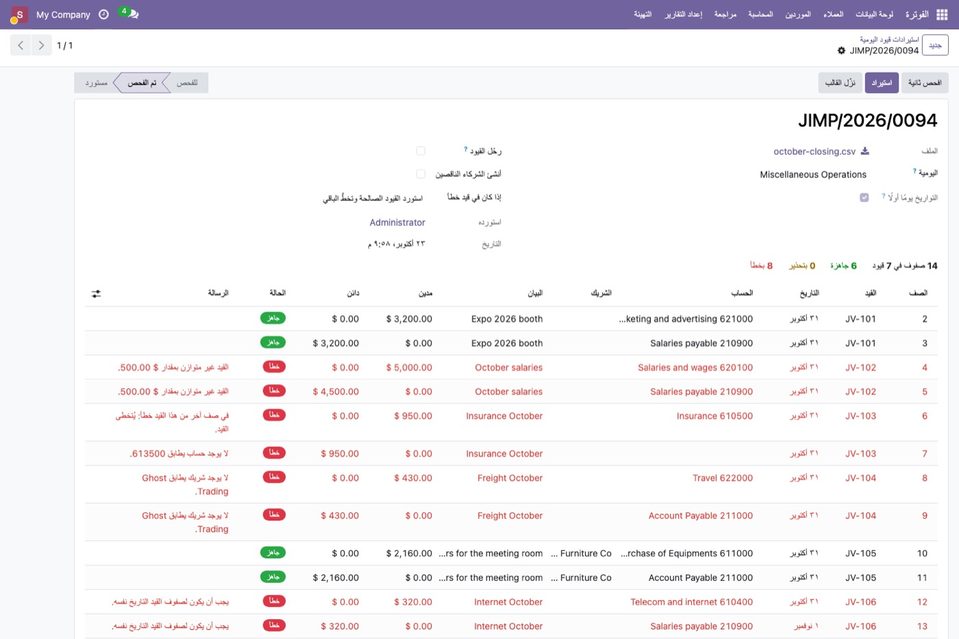Click the My Company switcher
959x639 pixels.
[63, 14]
